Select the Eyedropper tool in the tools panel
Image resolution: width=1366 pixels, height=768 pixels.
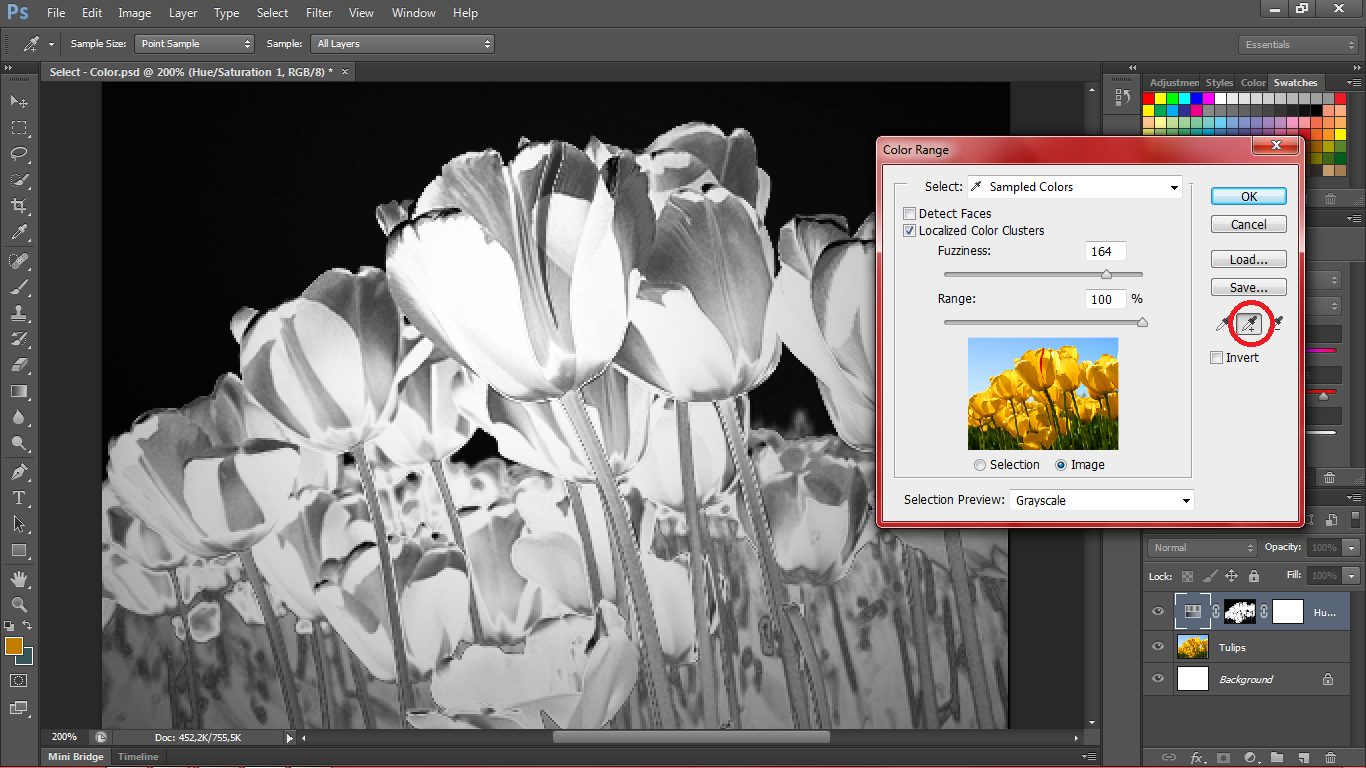pos(19,232)
